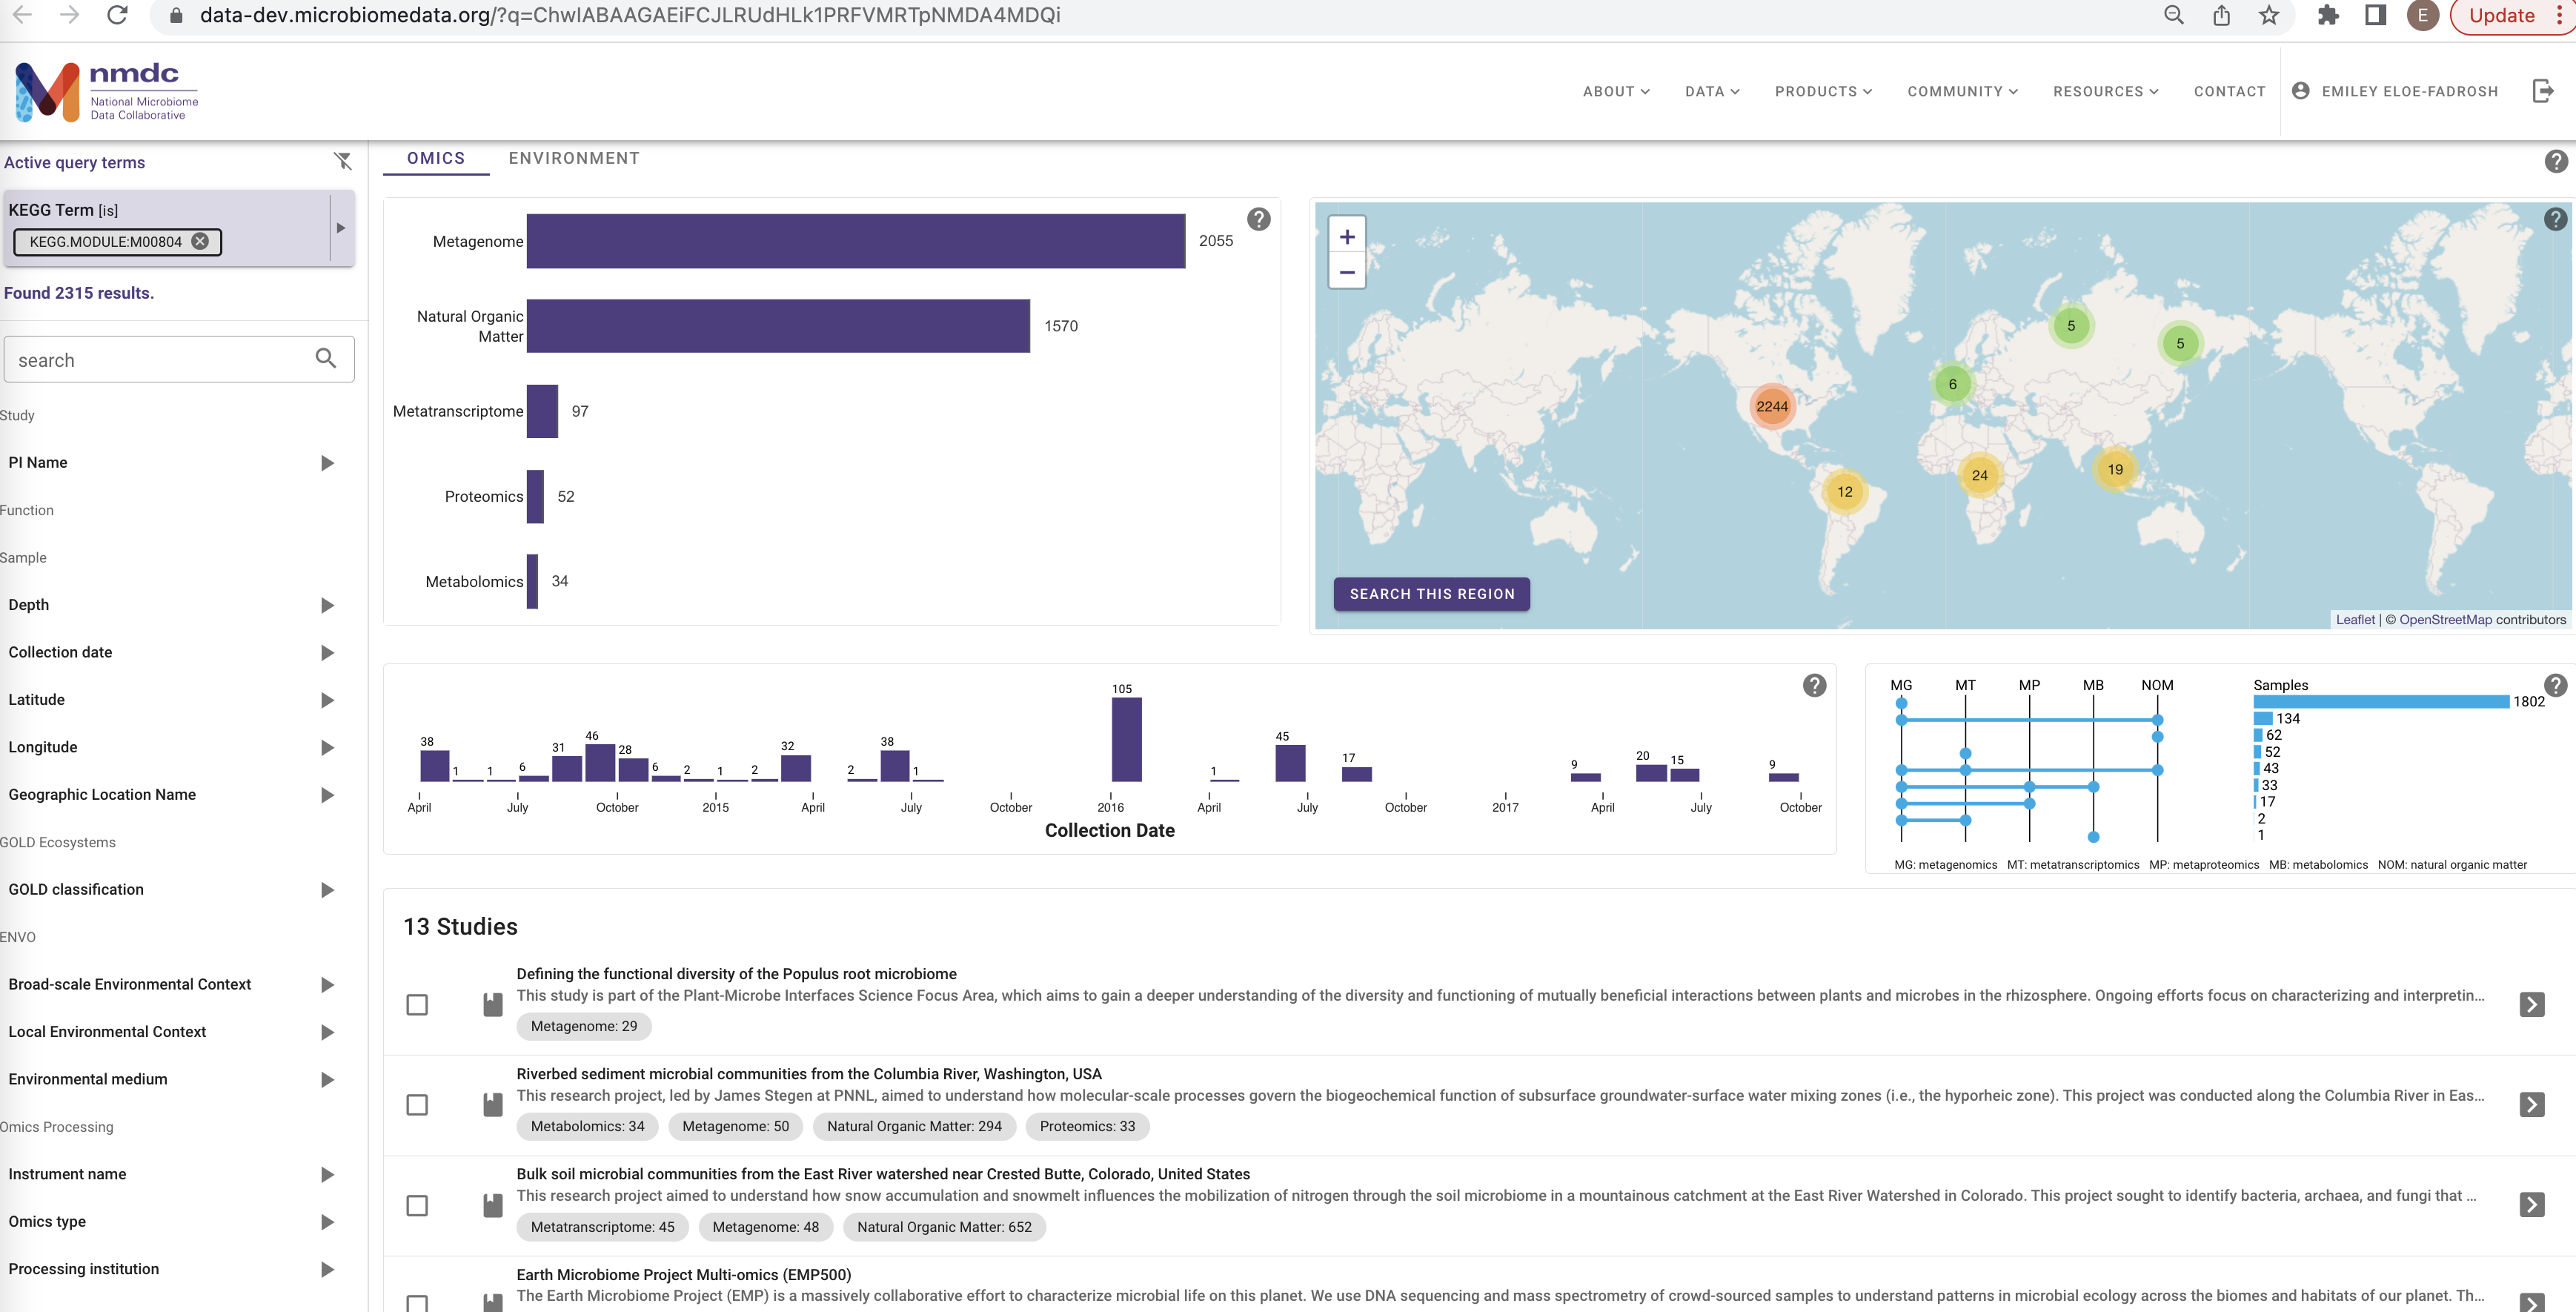Screen dimensions: 2576x1312
Task: Click the search magnifier in the sidebar
Action: (326, 358)
